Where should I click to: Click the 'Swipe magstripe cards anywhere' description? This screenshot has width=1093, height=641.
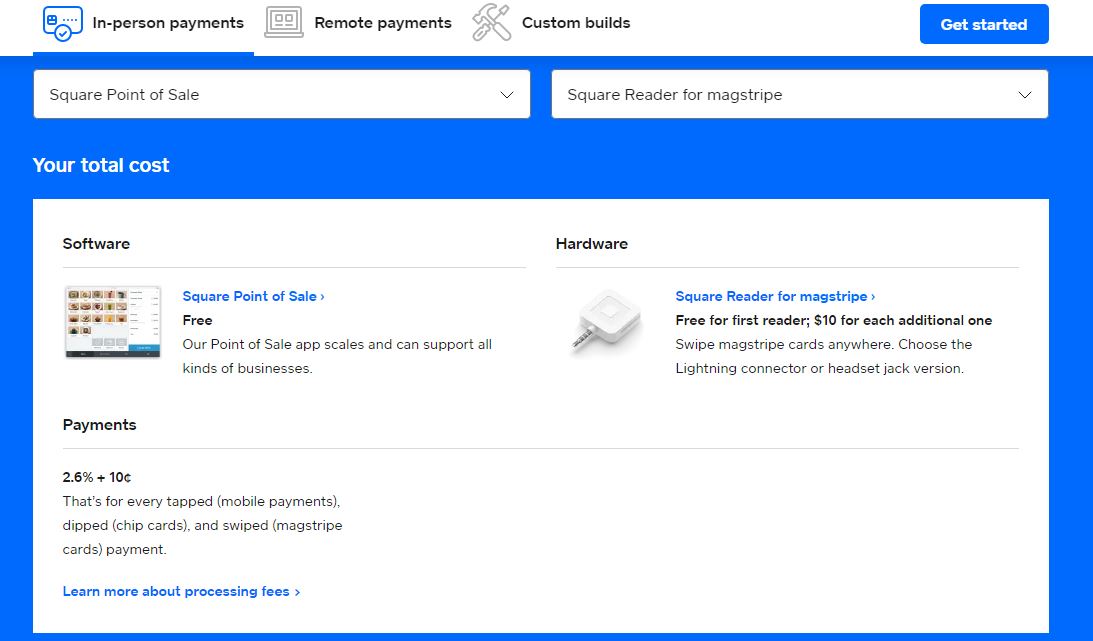[x=824, y=356]
